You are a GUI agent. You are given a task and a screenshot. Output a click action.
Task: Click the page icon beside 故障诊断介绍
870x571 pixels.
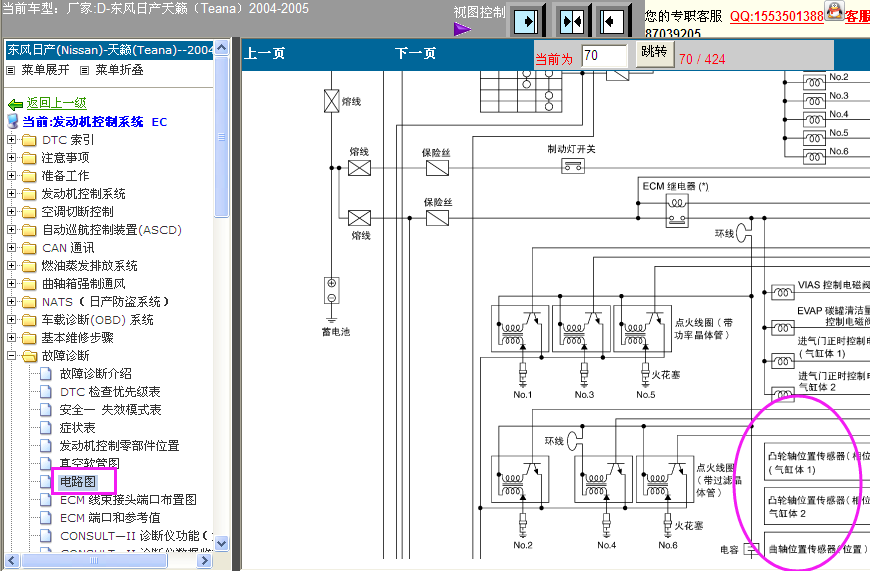click(x=47, y=374)
